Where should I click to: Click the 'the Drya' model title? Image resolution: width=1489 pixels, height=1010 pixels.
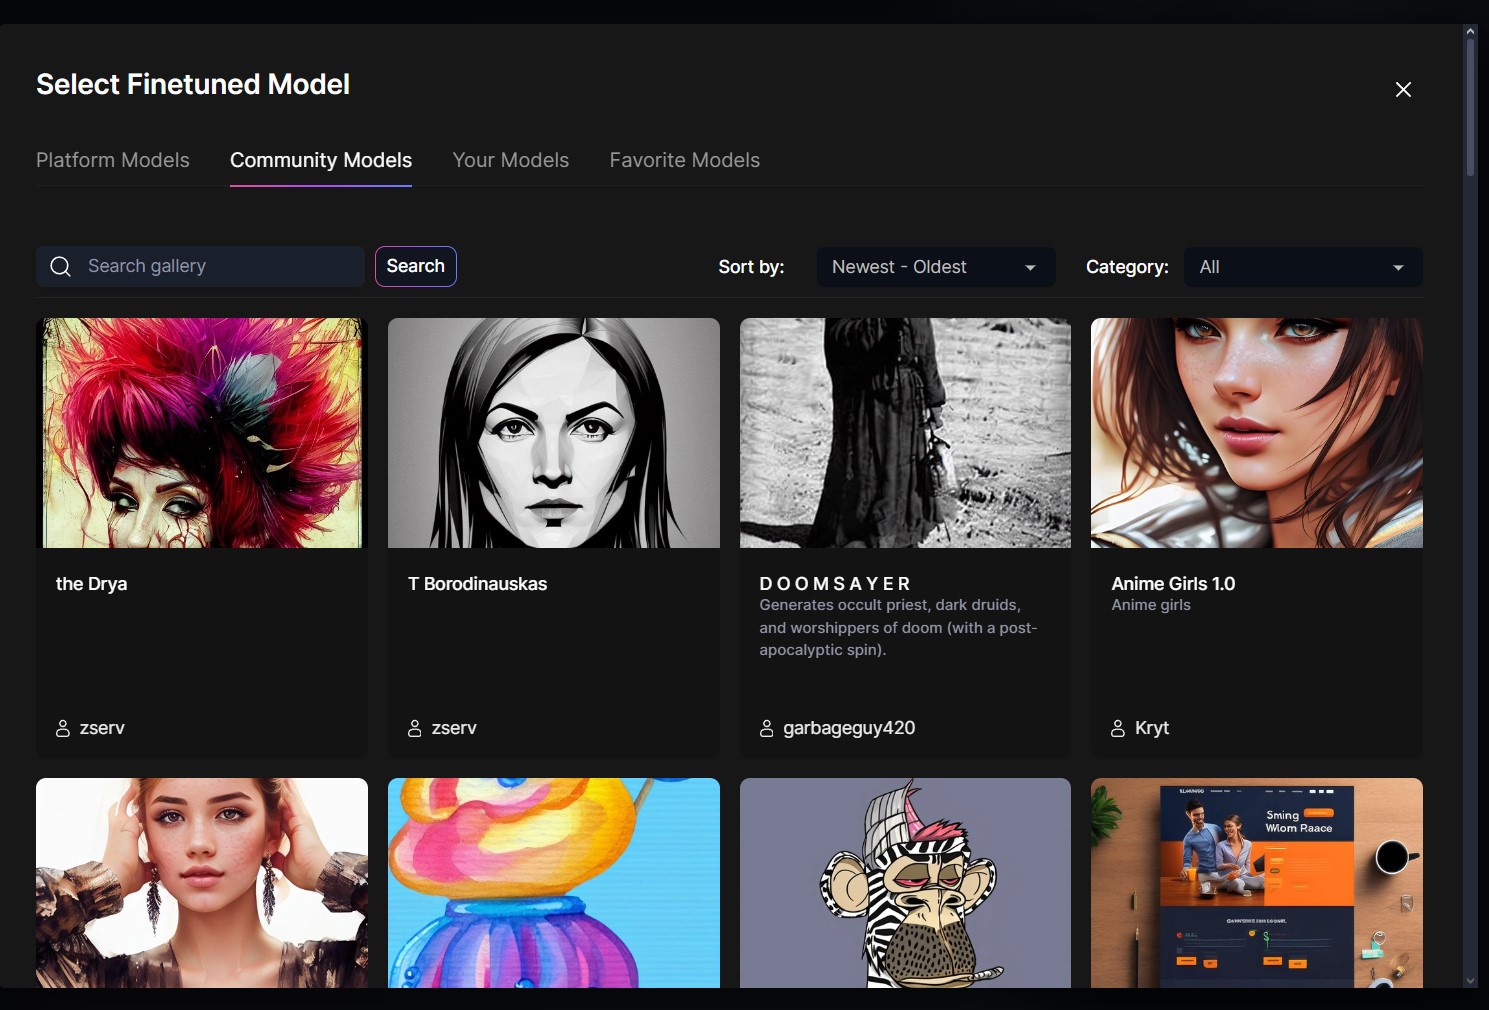pos(91,584)
